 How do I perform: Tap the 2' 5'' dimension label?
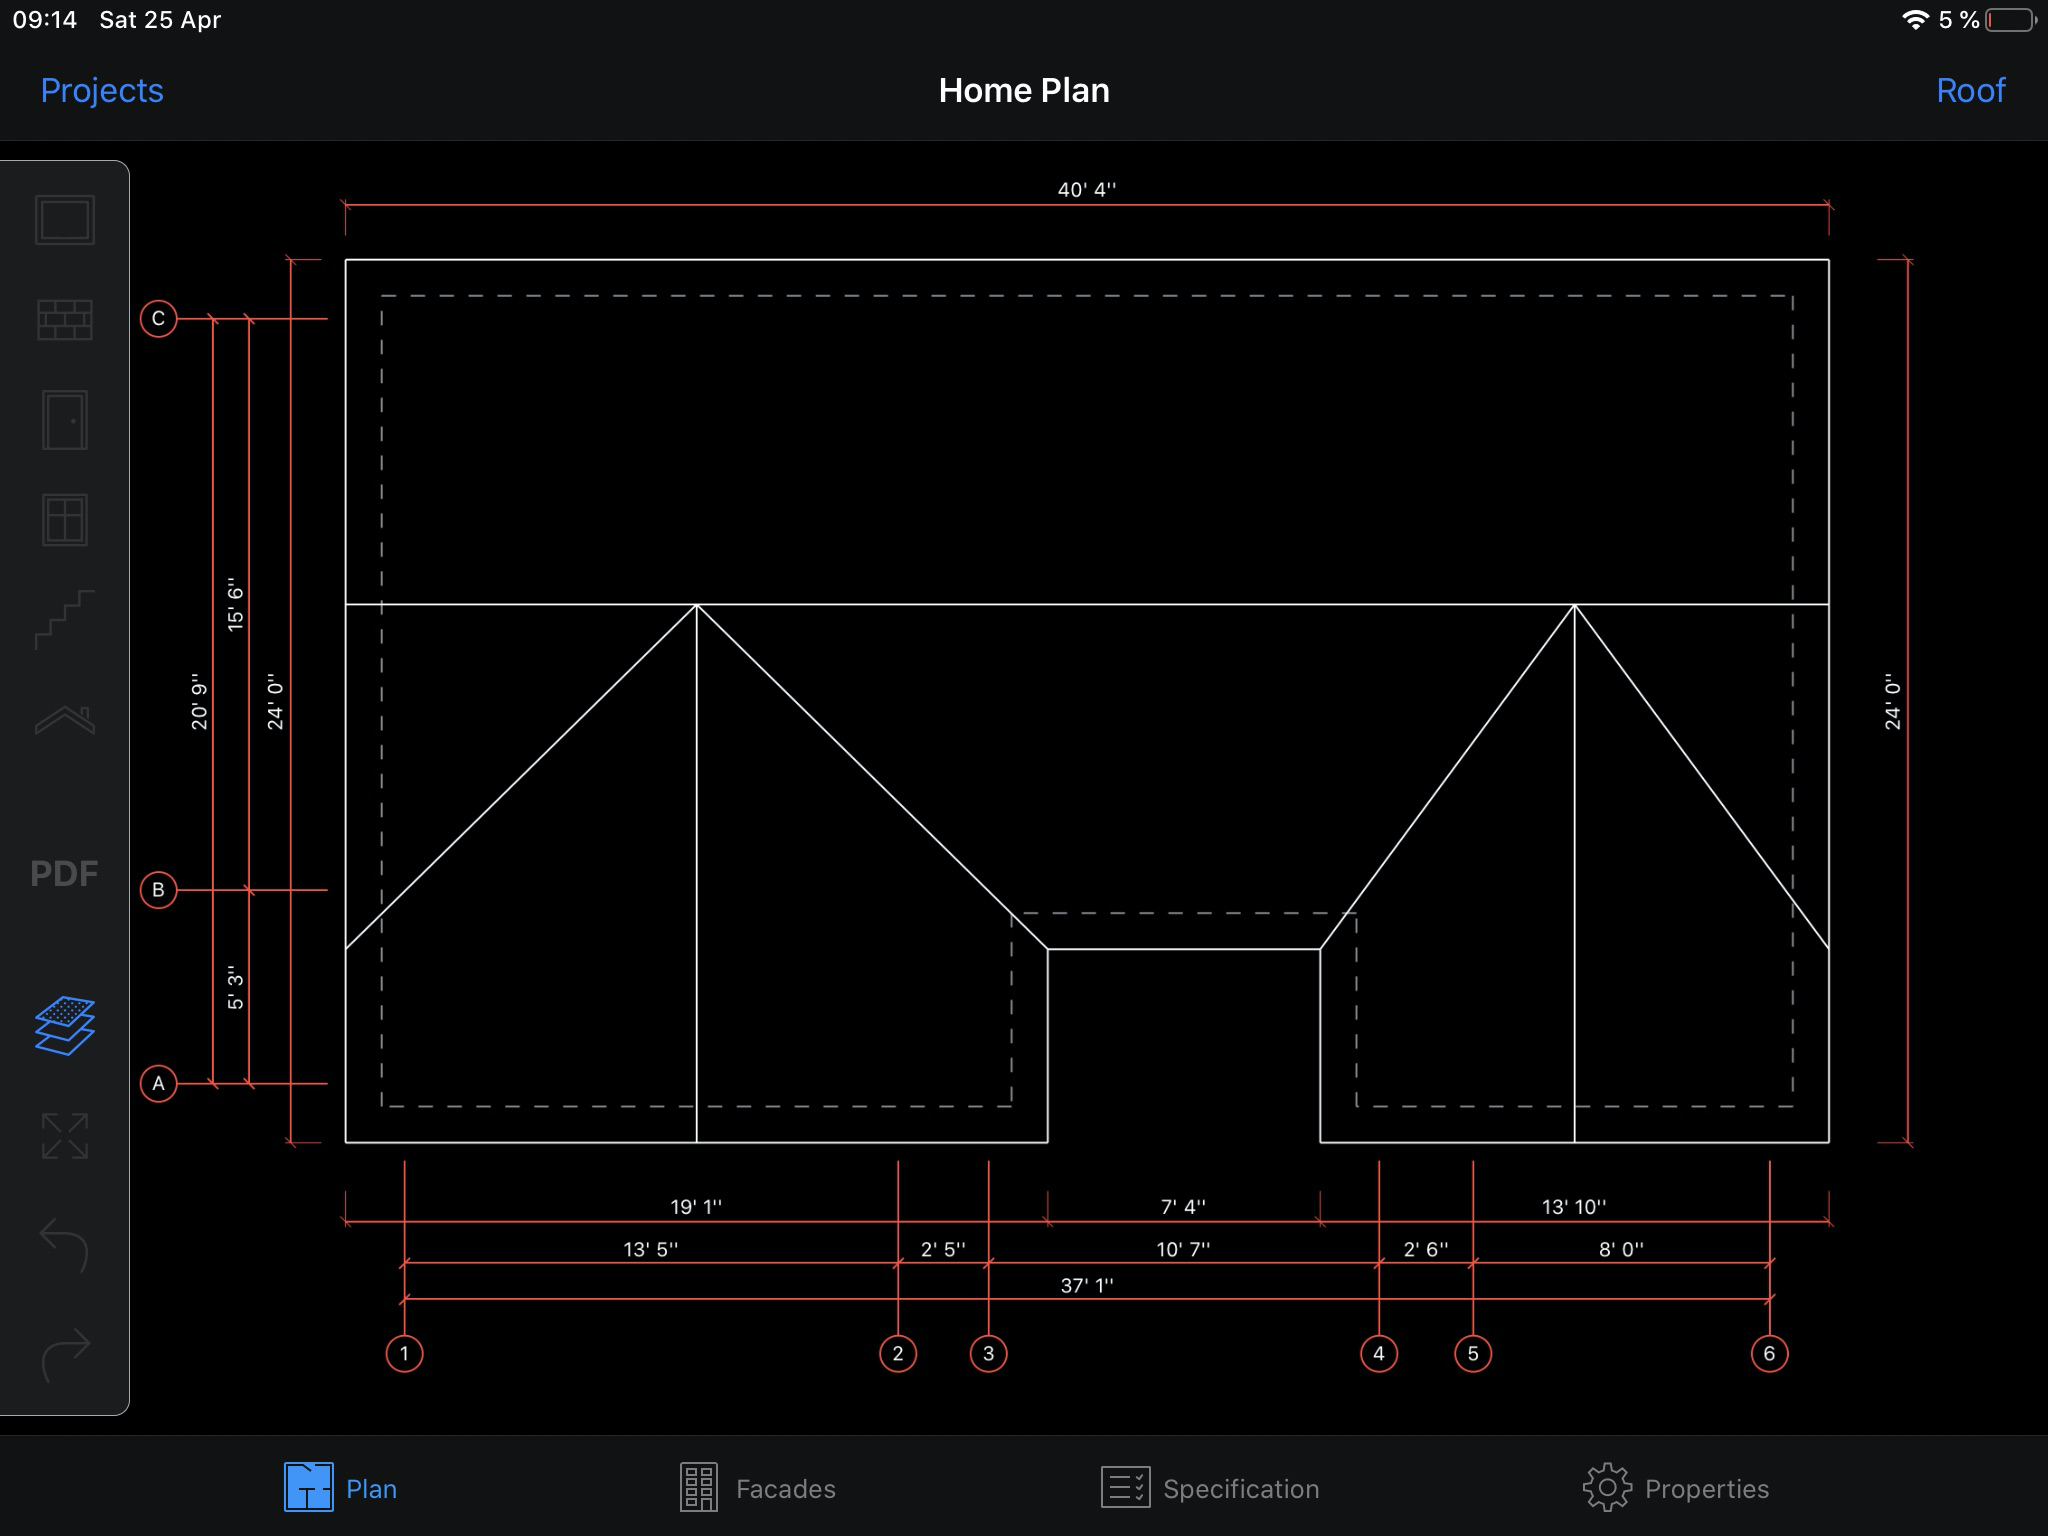click(x=943, y=1249)
